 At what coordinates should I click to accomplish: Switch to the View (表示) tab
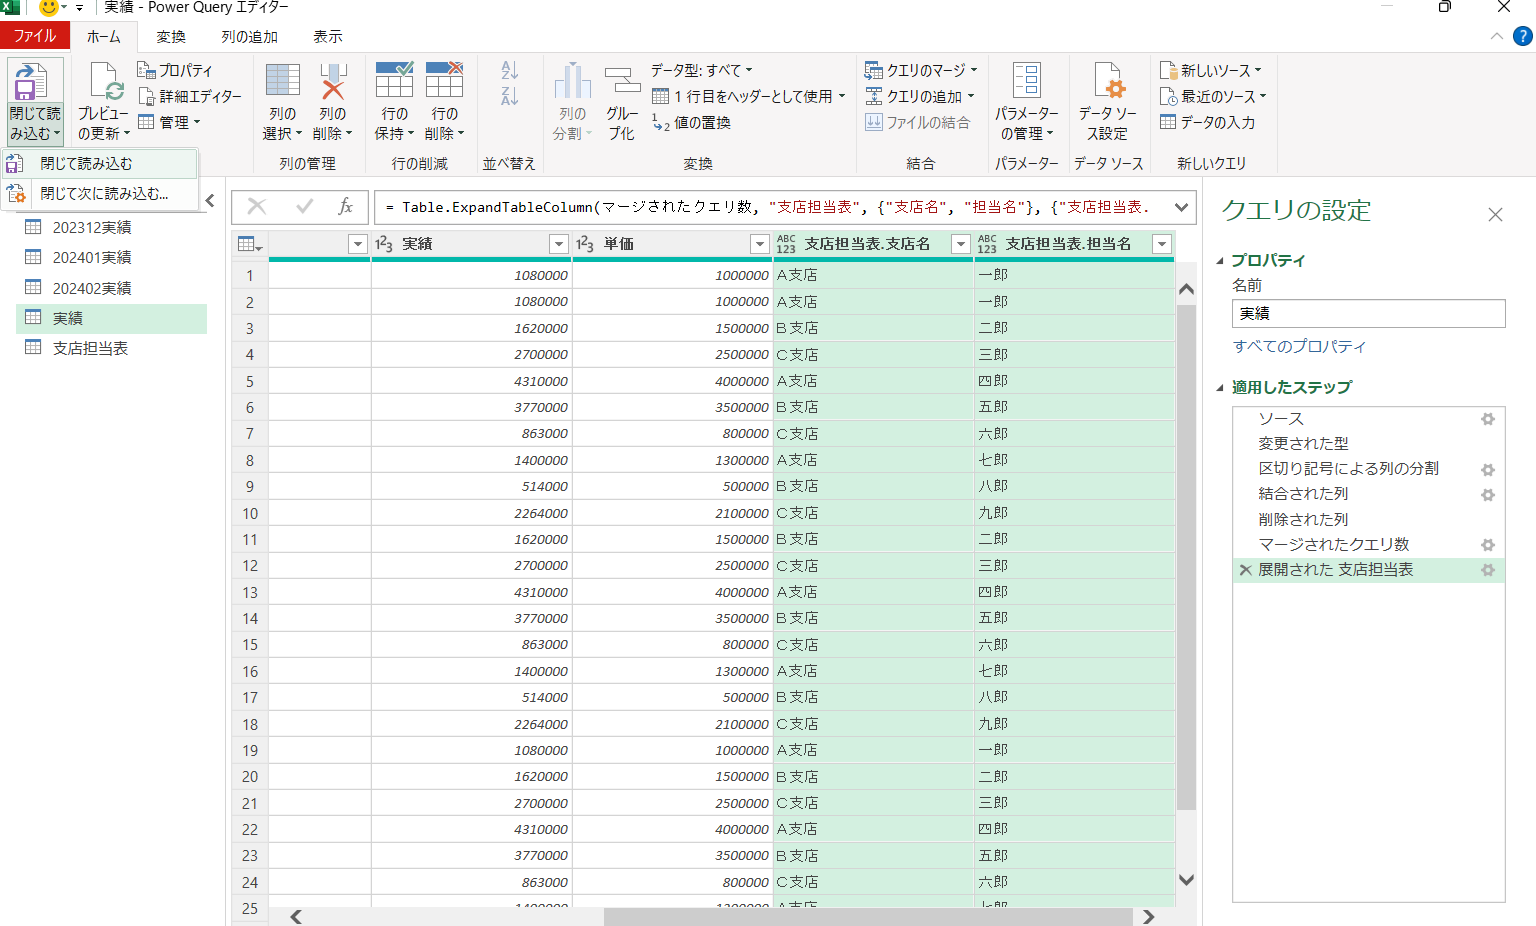click(328, 36)
